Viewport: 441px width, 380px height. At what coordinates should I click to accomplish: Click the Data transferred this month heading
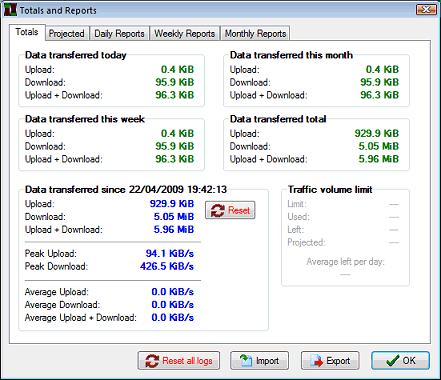click(x=291, y=55)
